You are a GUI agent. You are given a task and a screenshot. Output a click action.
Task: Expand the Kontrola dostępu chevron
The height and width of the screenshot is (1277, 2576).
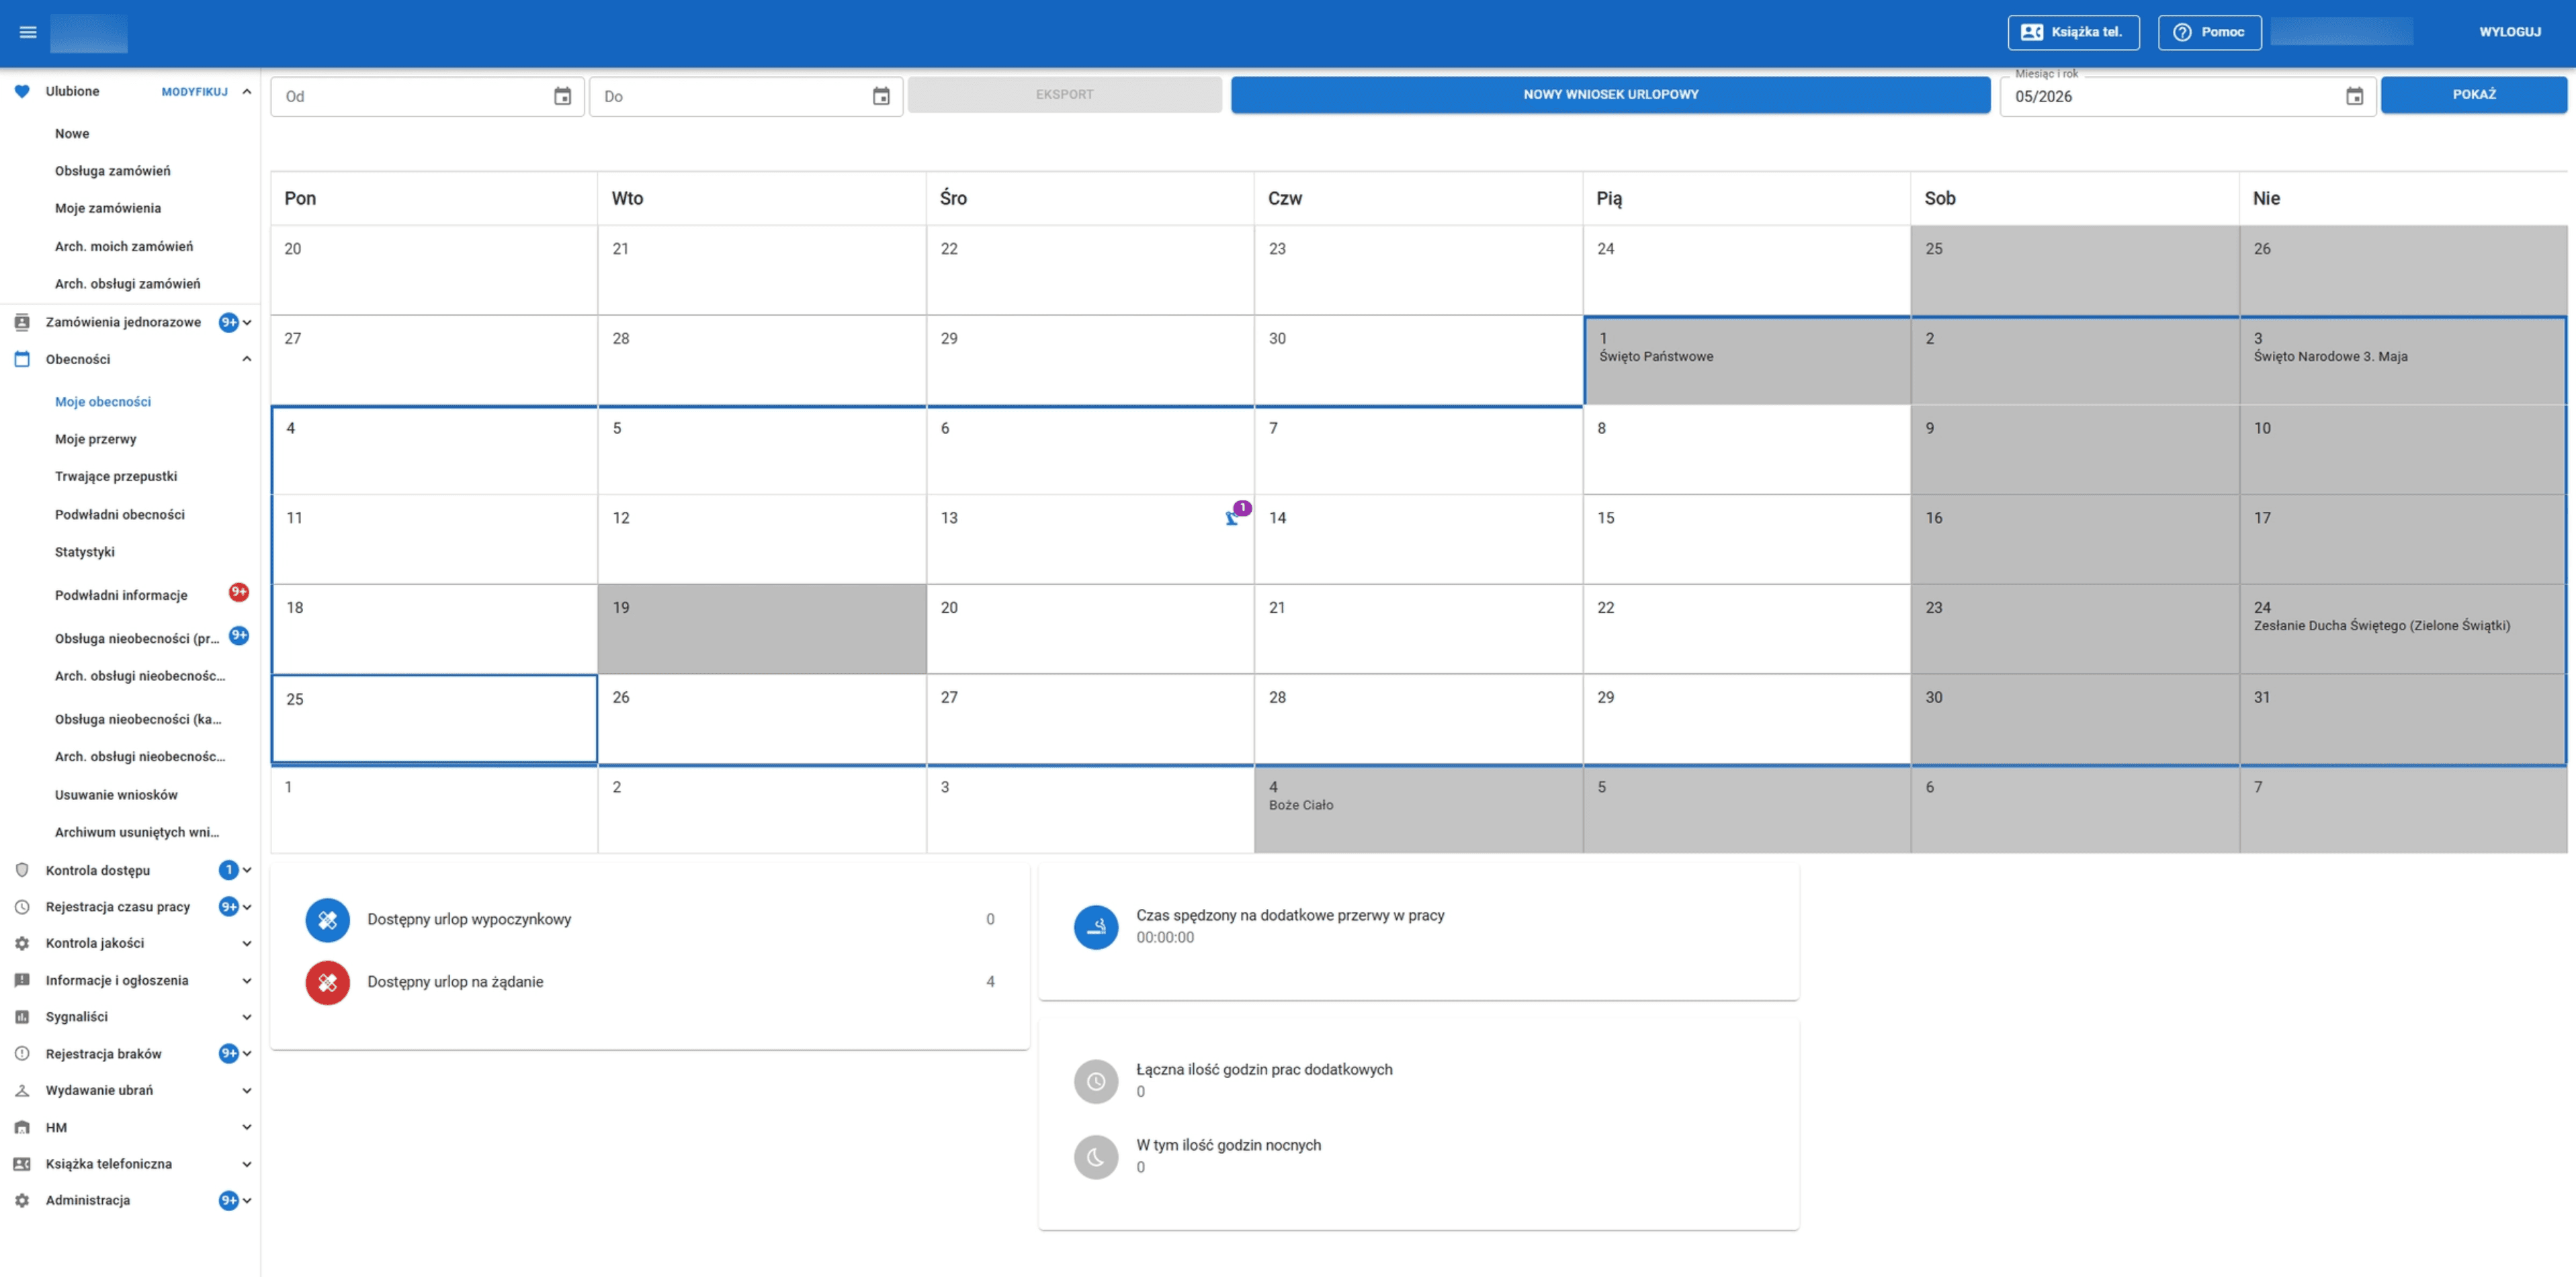point(247,870)
